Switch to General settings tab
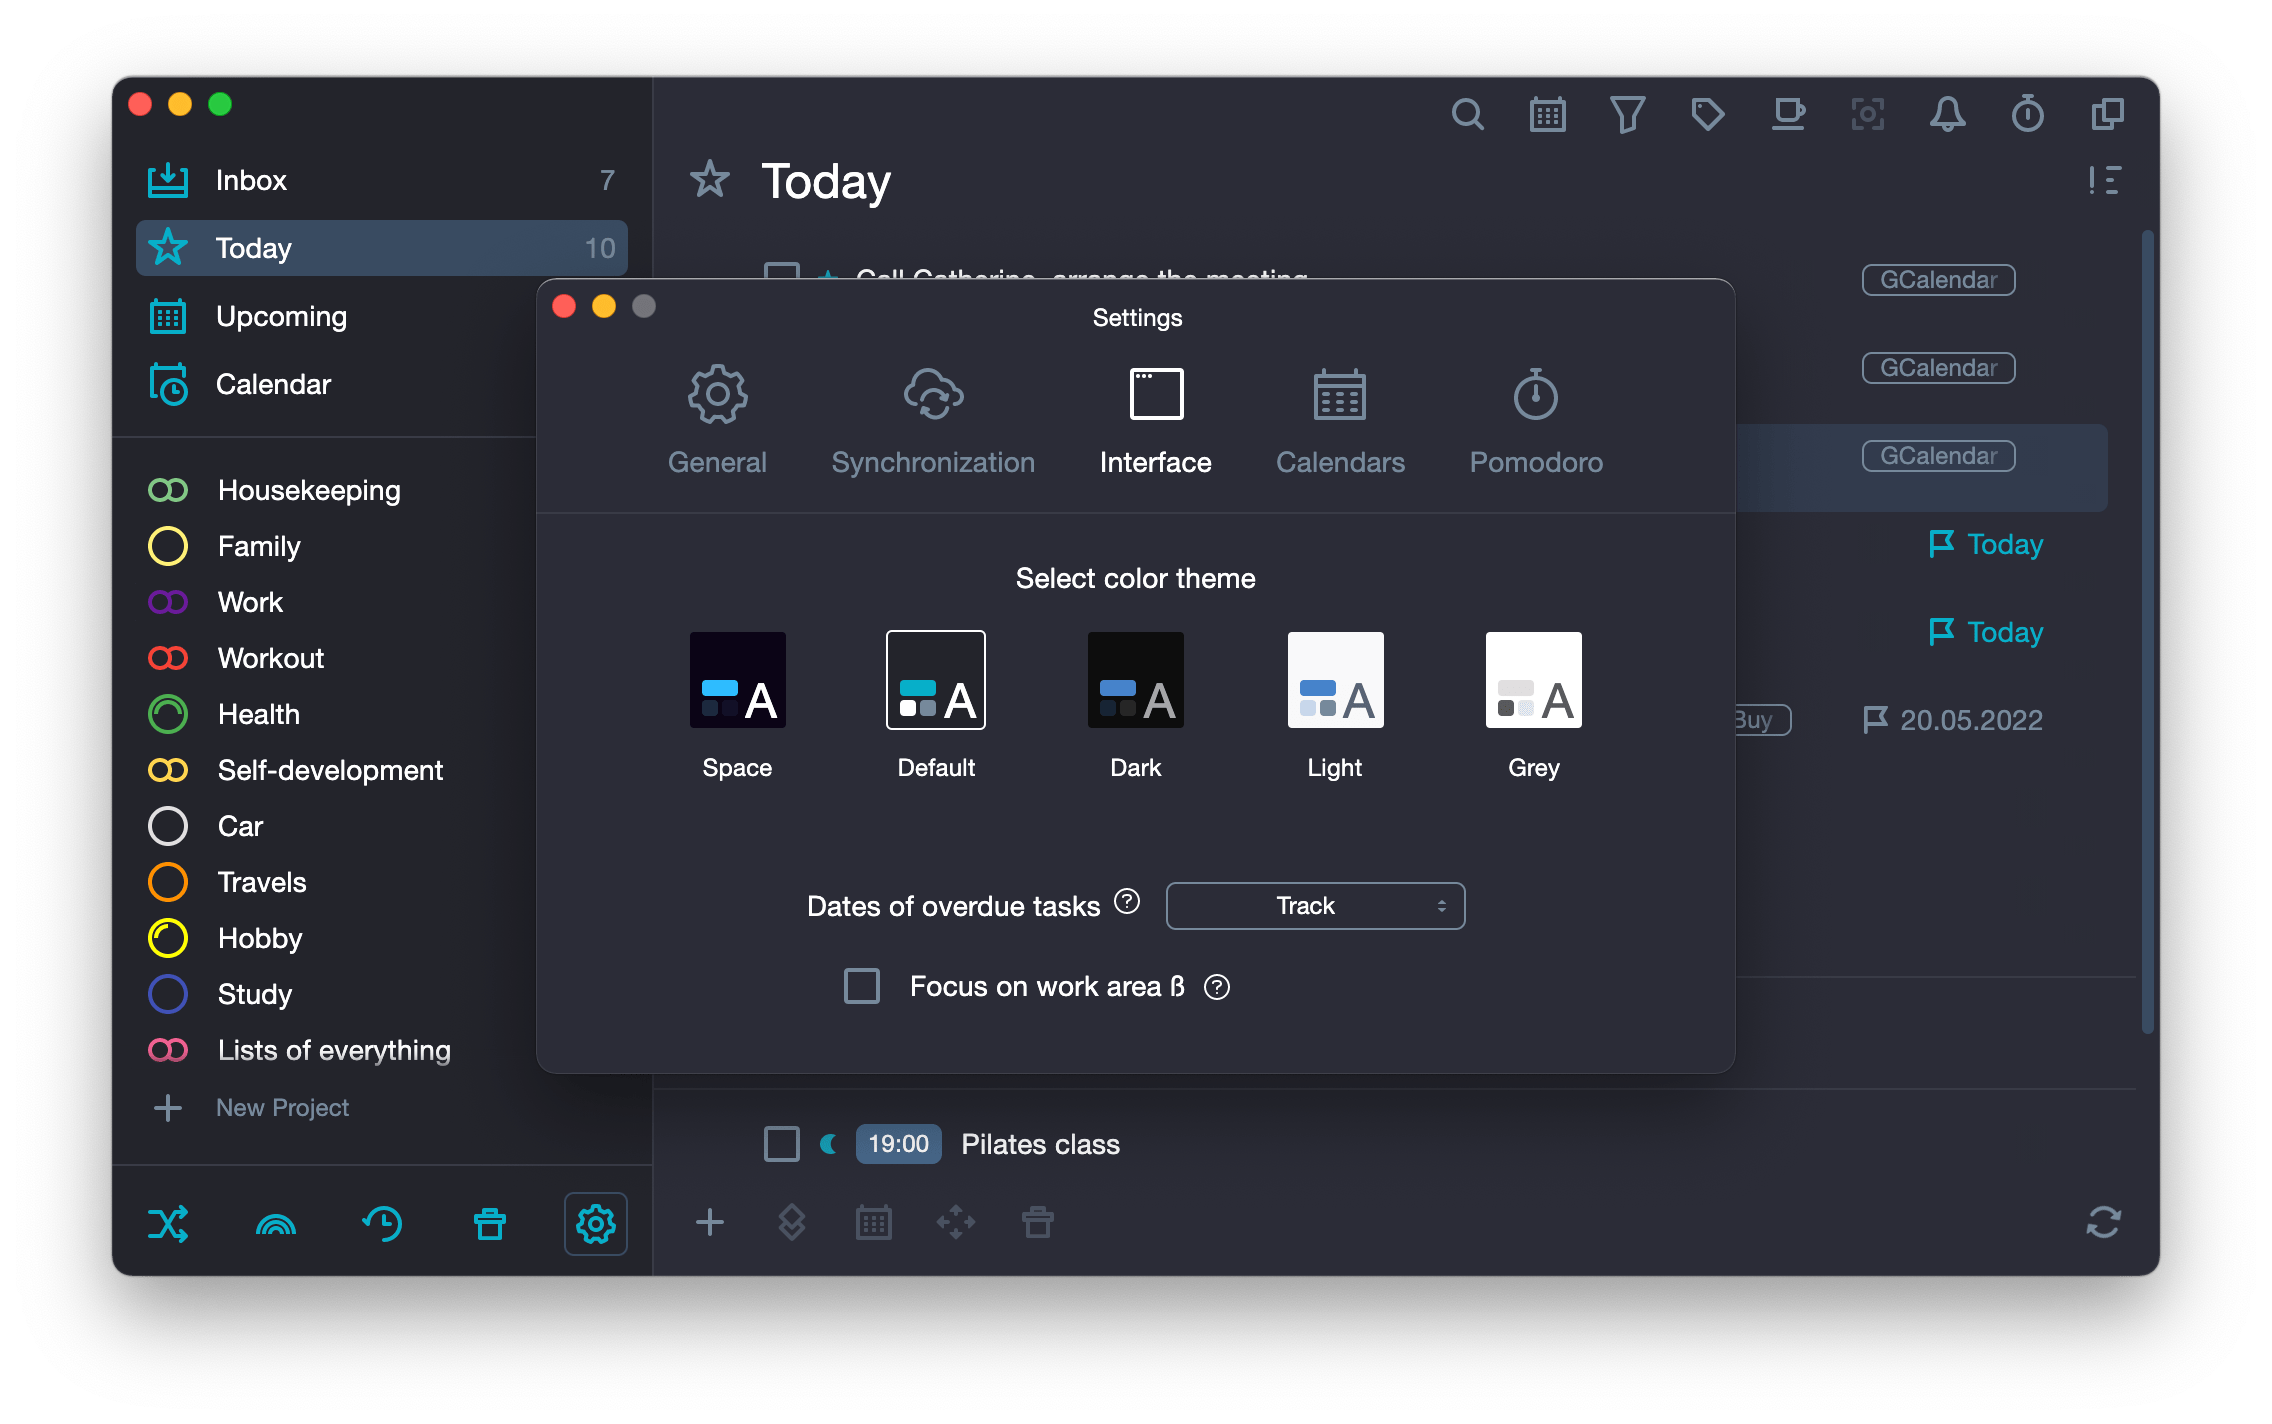The width and height of the screenshot is (2272, 1424). (717, 421)
